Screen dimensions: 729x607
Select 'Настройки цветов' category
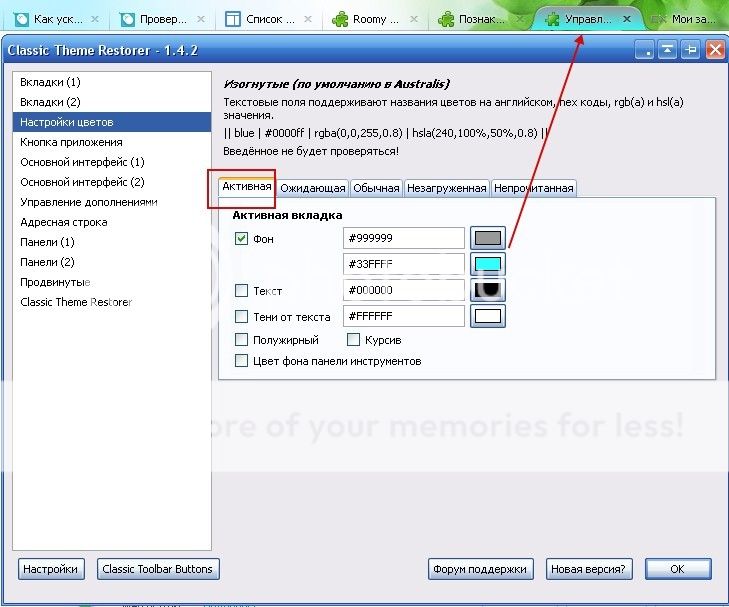coord(112,122)
